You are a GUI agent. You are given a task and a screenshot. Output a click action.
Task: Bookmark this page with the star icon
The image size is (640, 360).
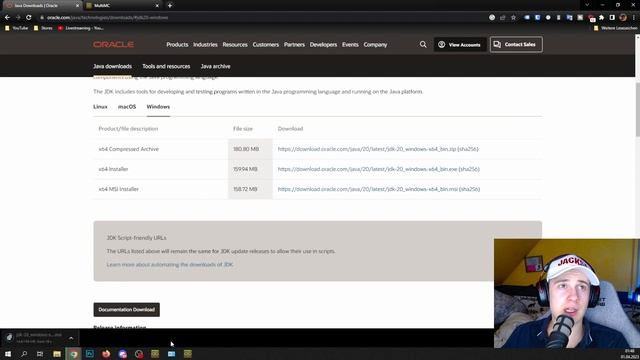pos(513,18)
